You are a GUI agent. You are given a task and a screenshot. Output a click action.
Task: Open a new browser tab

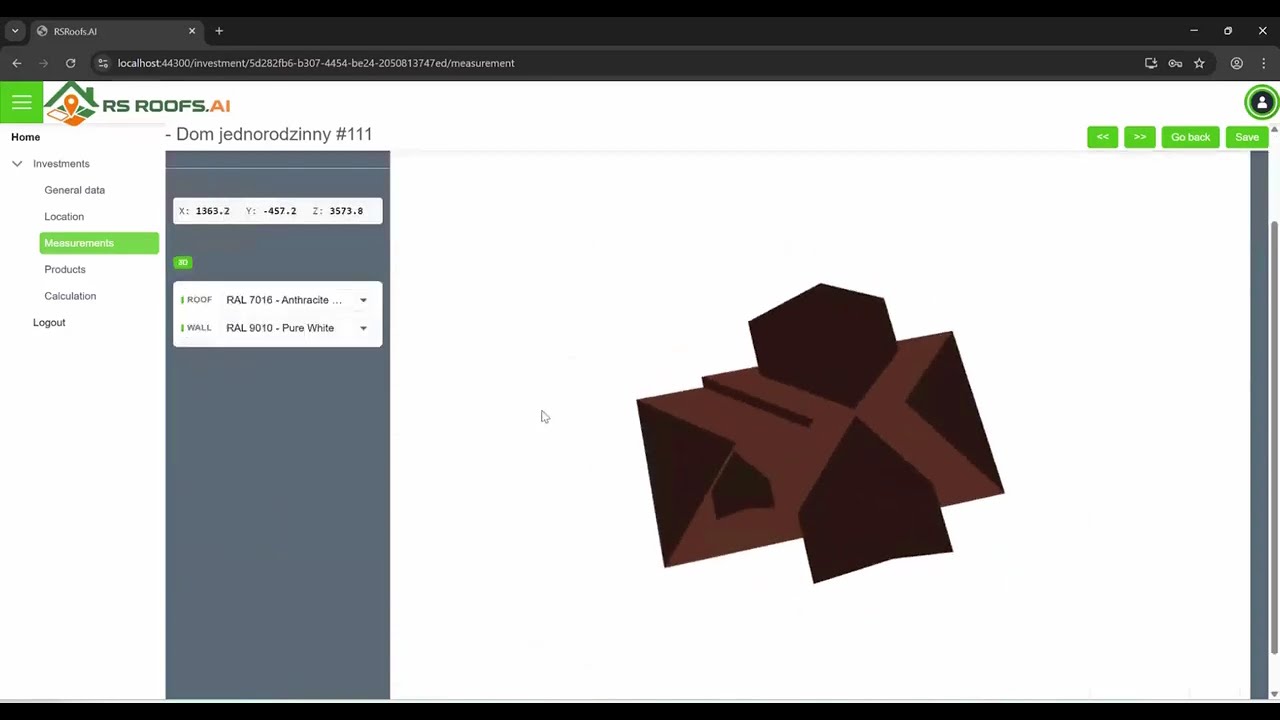(219, 31)
